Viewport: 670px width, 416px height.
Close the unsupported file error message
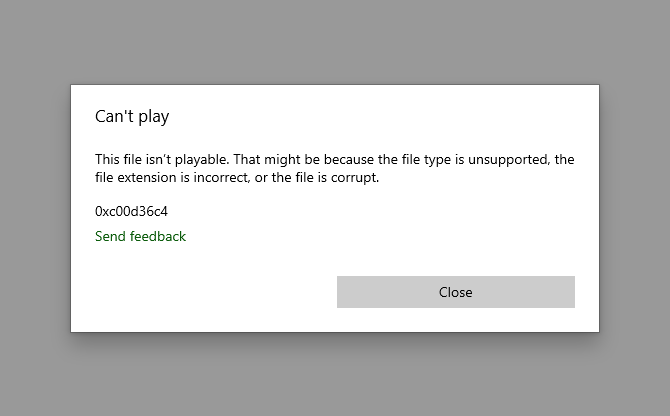[x=455, y=292]
